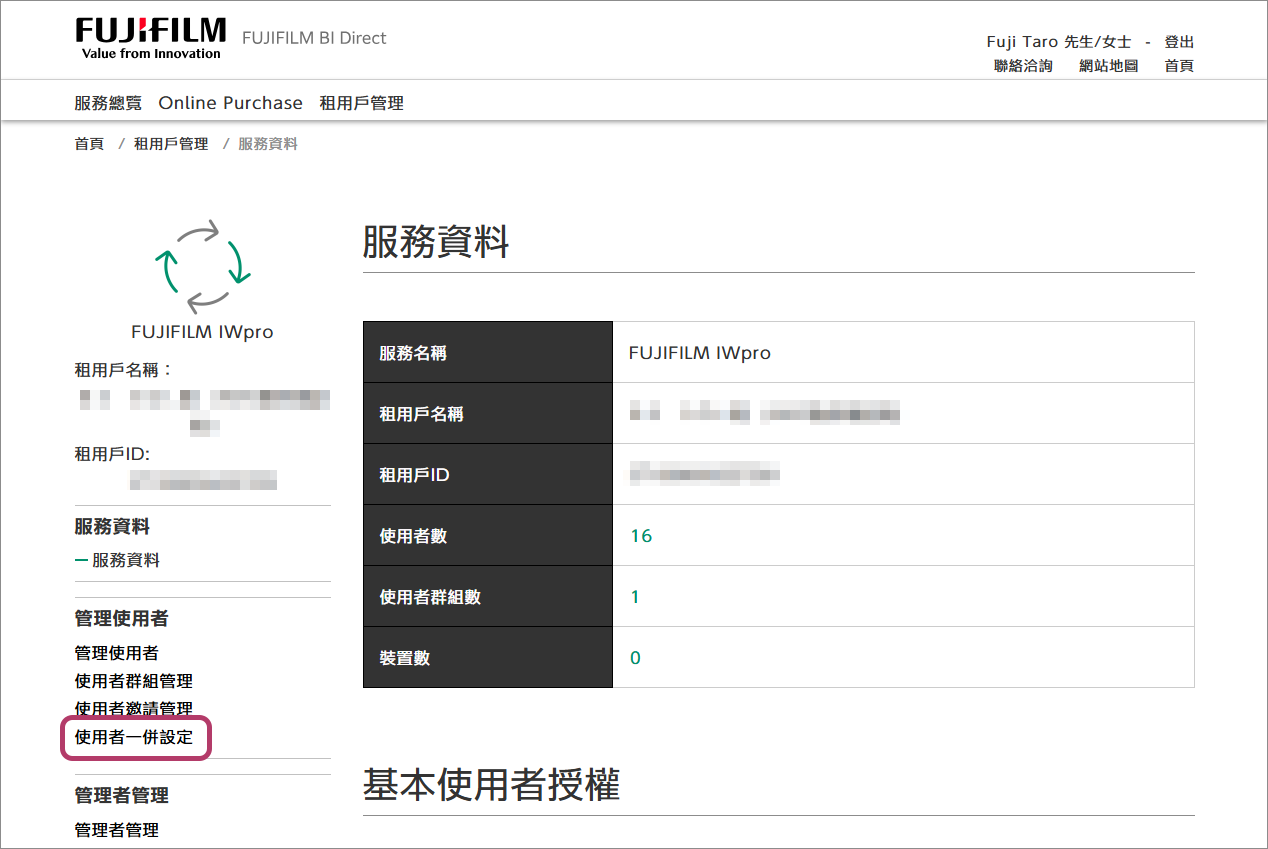
Task: Click the FUJIFILM IWpro label under the icon
Action: 202,332
